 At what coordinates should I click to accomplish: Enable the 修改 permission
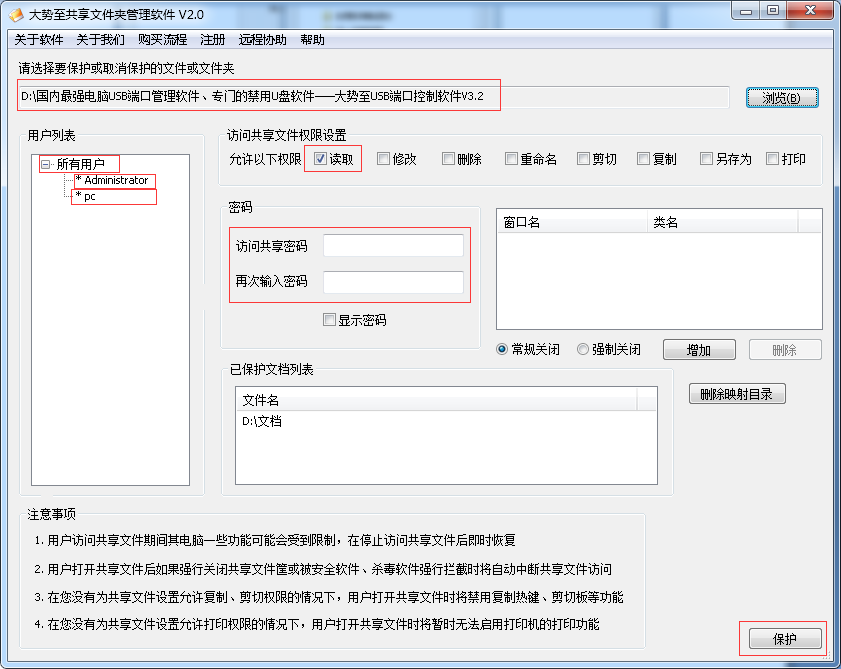click(x=384, y=159)
